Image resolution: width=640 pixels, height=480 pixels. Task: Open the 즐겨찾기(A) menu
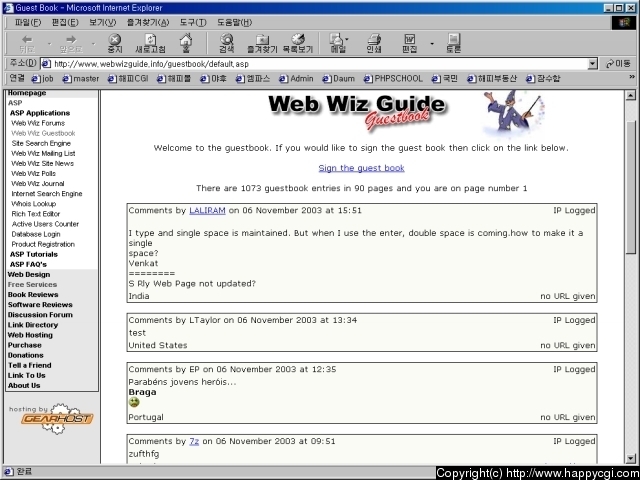[x=148, y=22]
